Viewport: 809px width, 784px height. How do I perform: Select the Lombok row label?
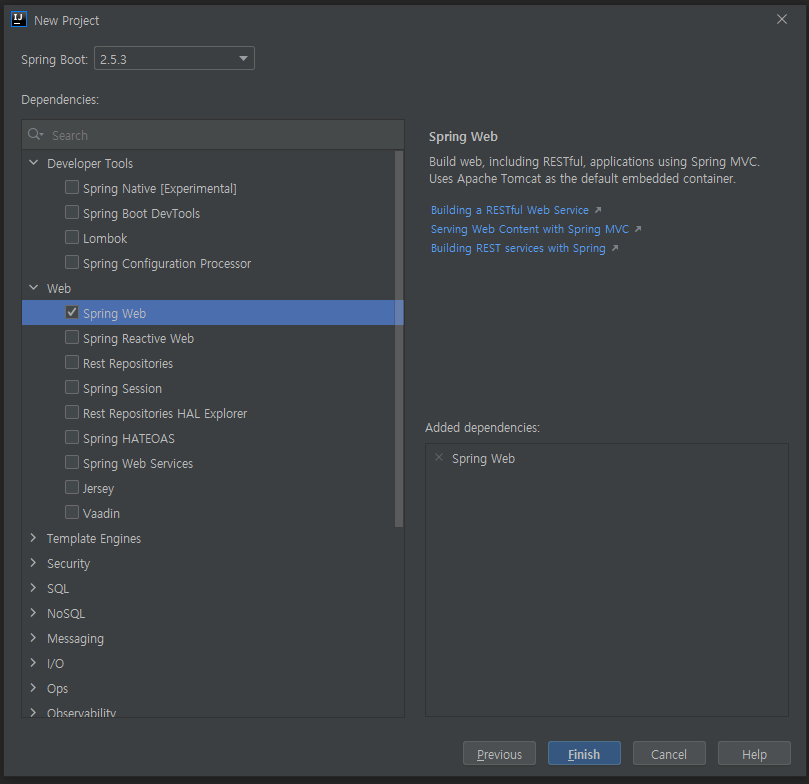point(105,238)
